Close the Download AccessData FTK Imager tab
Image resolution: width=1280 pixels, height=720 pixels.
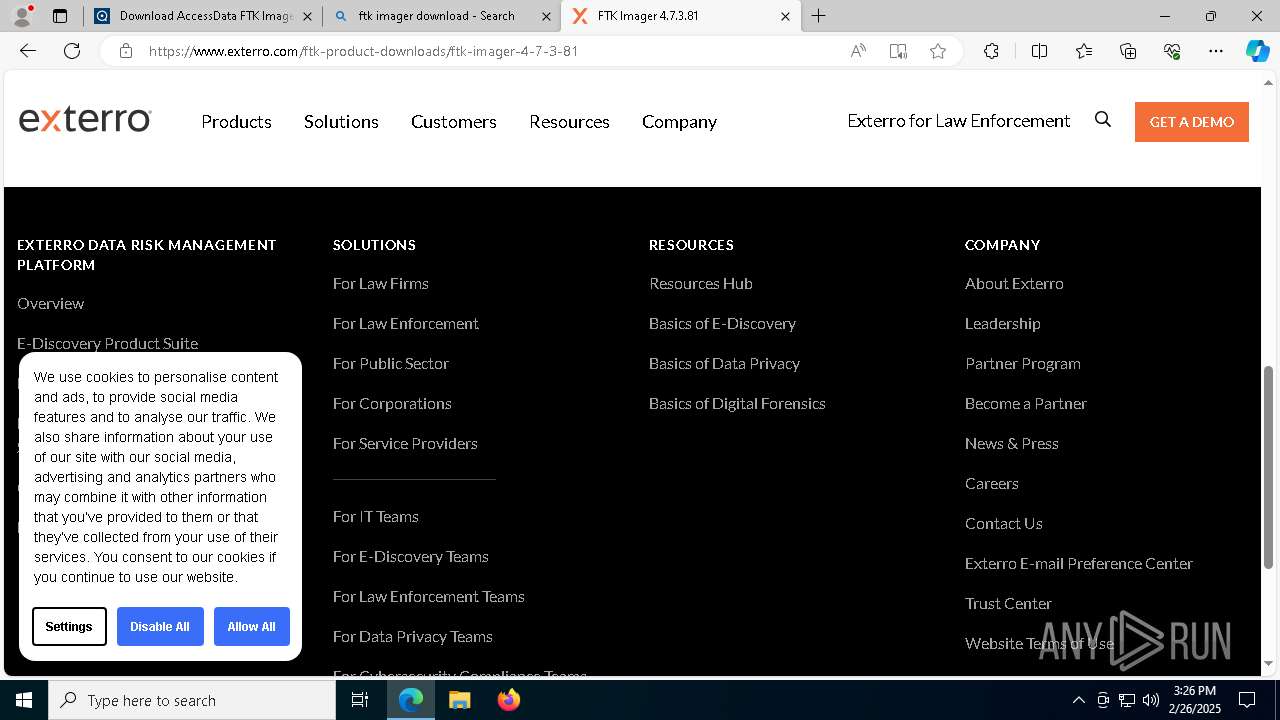click(307, 16)
